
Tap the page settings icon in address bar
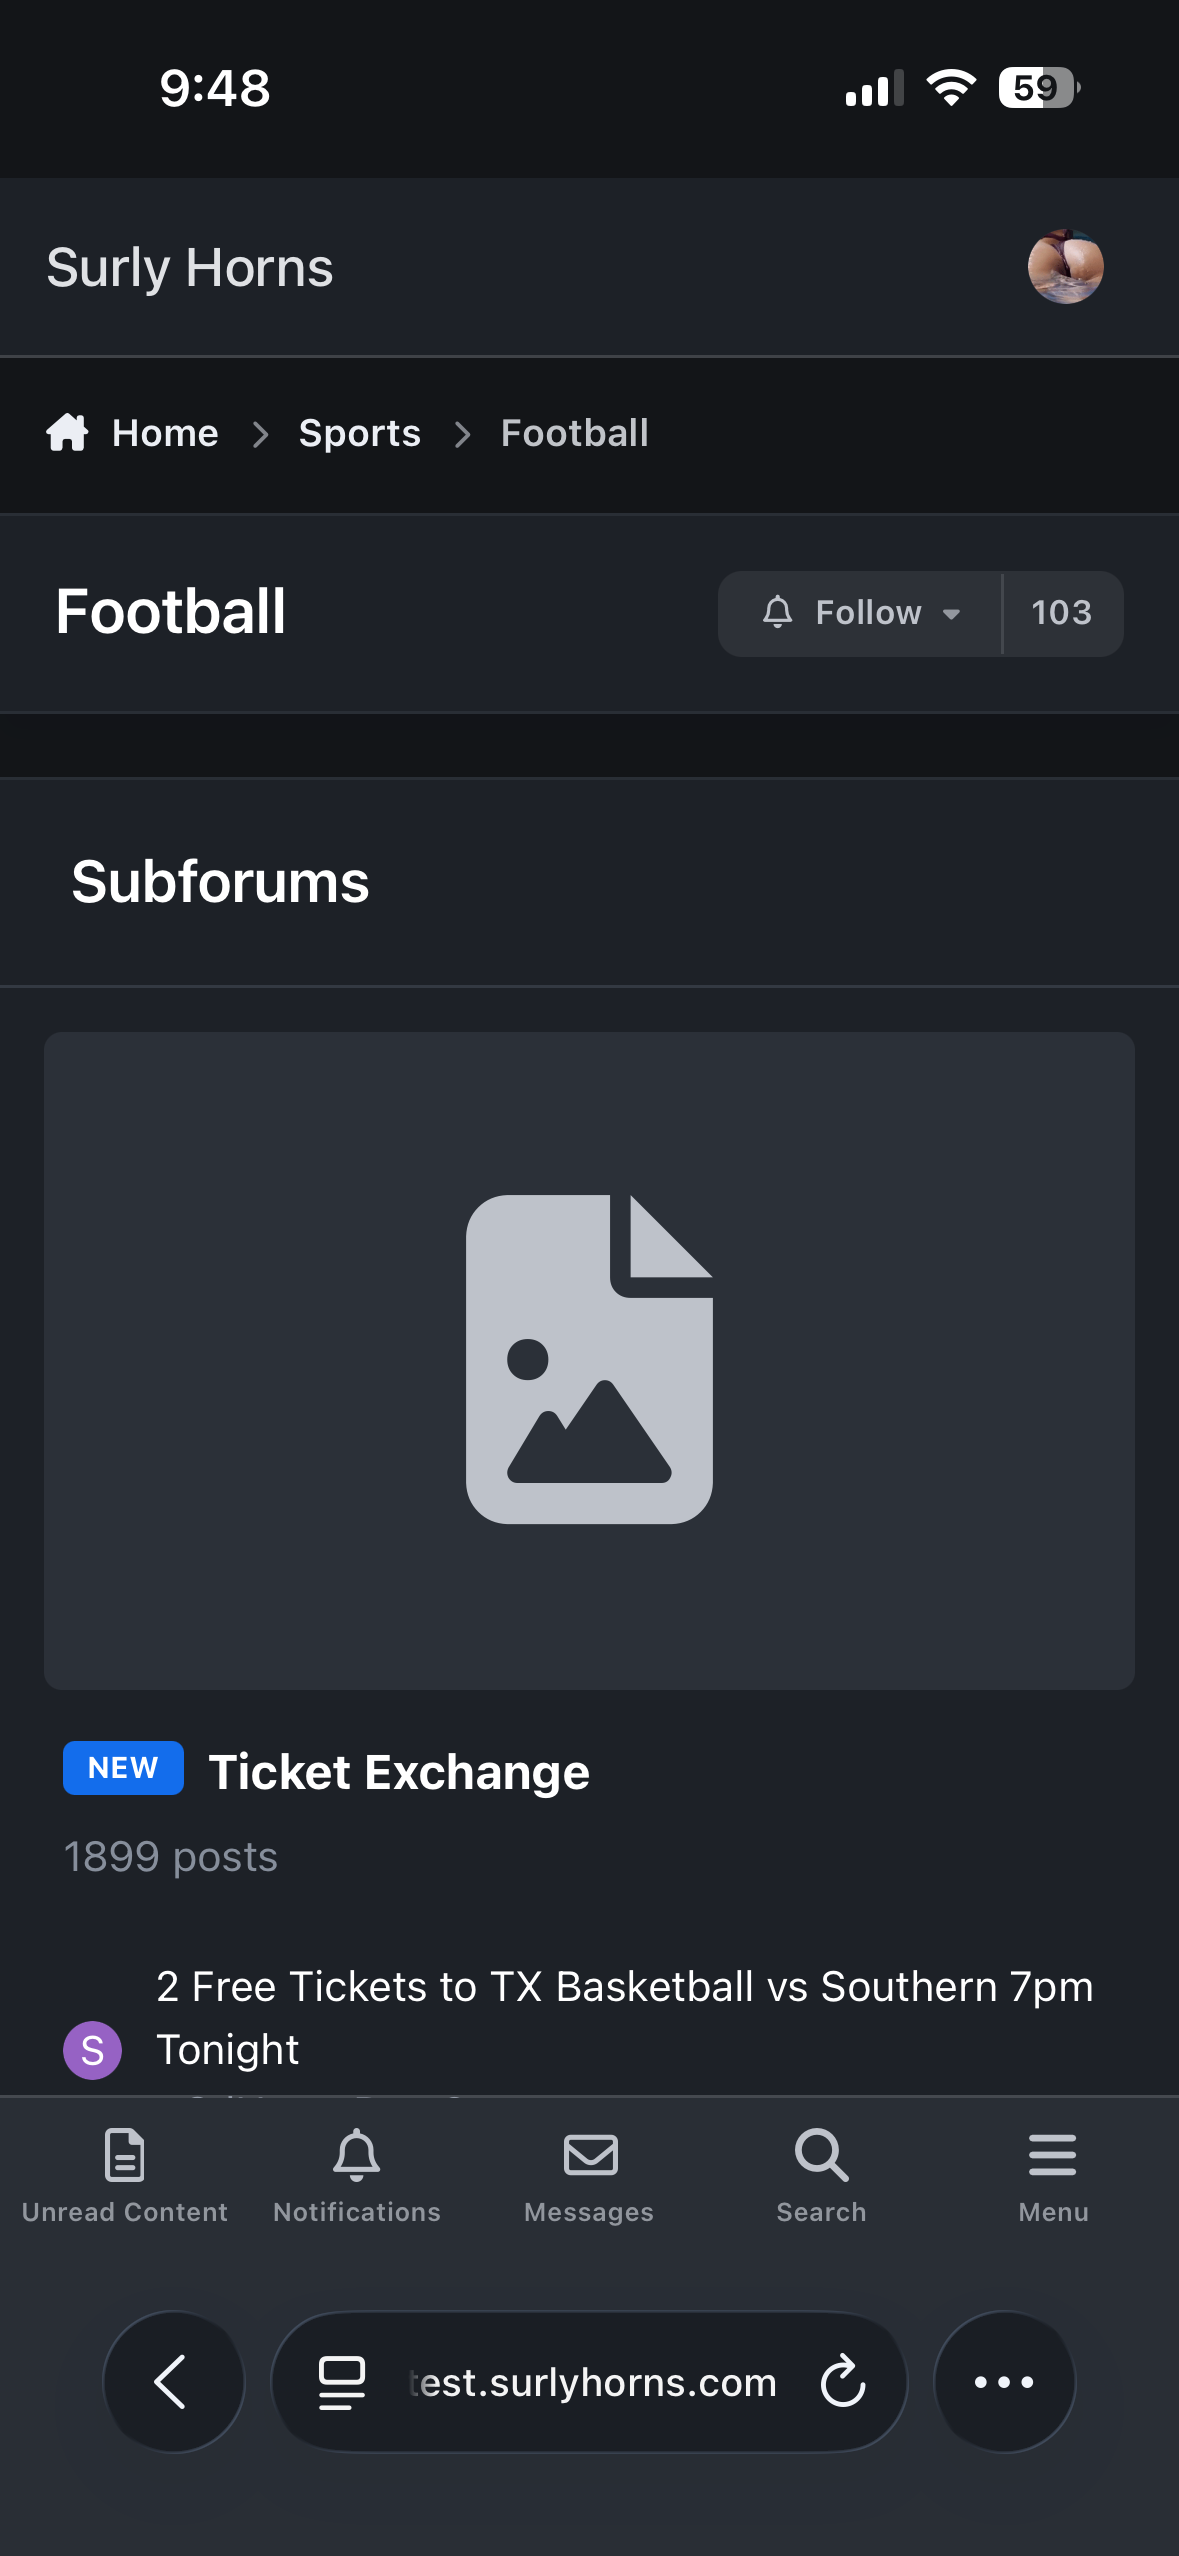pos(341,2382)
